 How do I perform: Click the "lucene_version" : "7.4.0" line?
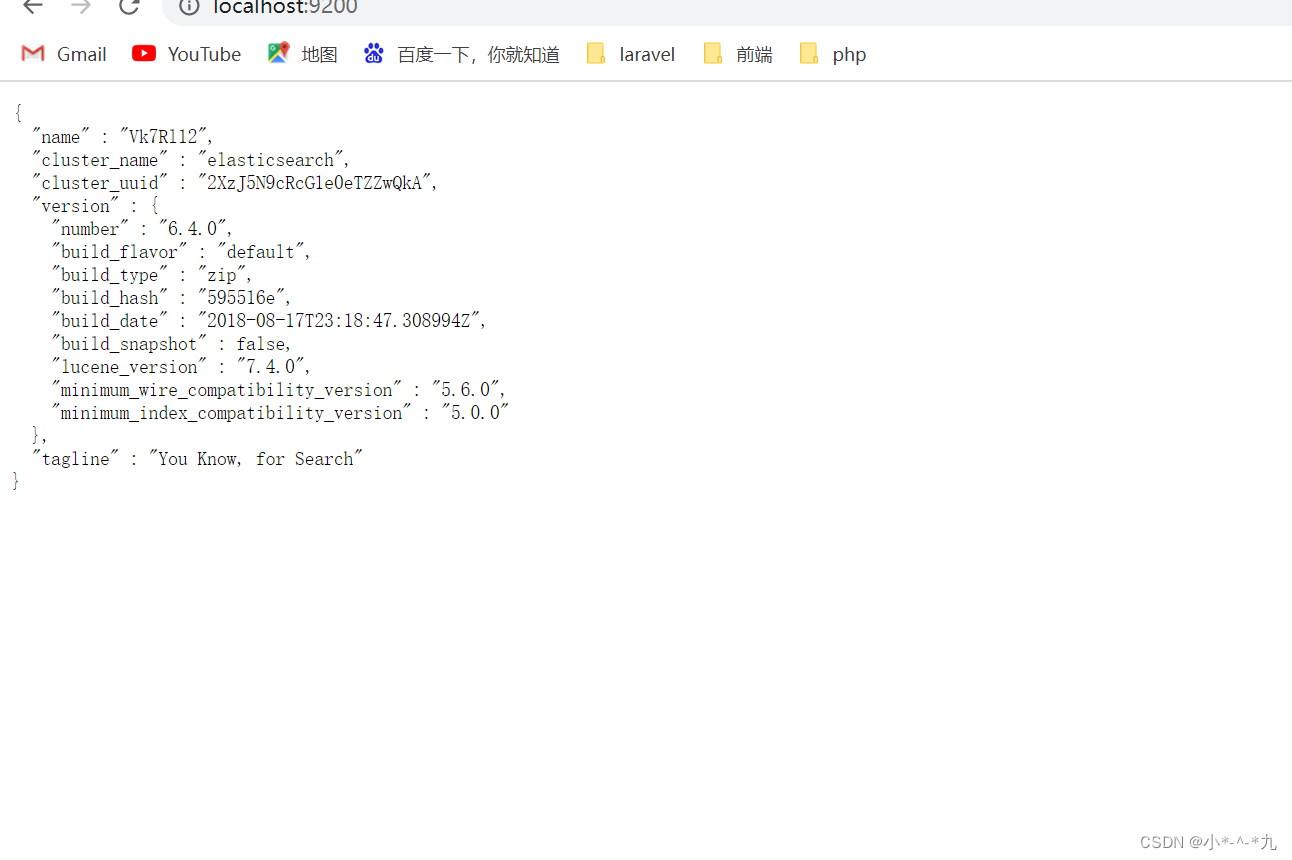181,367
